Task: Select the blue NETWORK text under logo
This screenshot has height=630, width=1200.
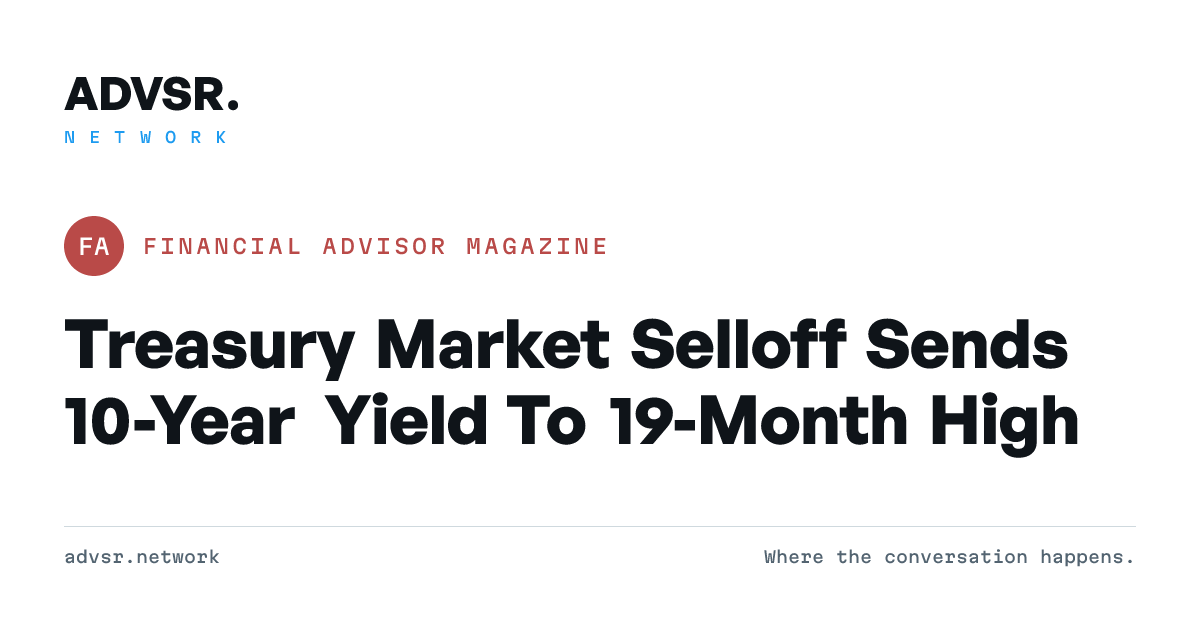Action: point(146,138)
